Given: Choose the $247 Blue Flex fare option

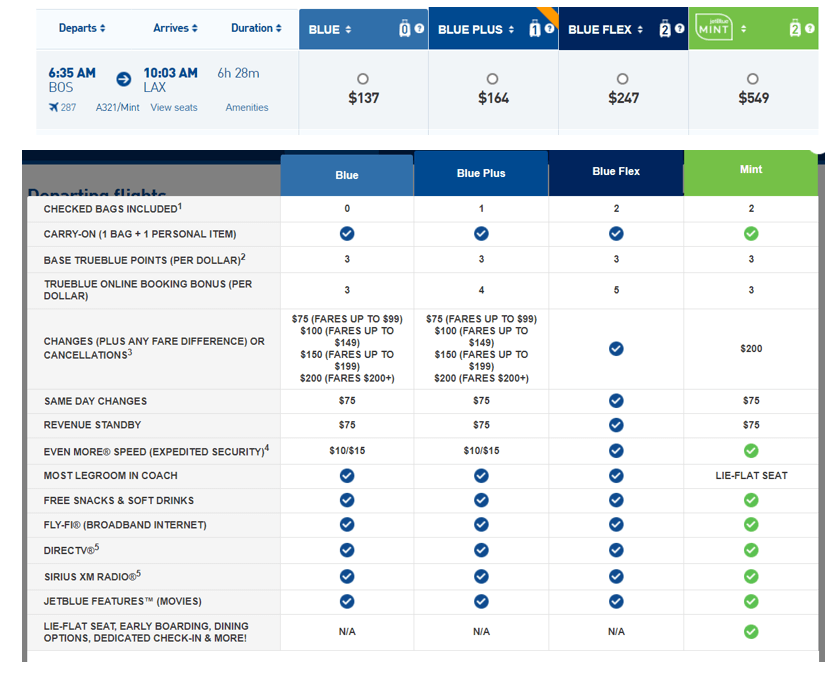Looking at the screenshot, I should coord(623,79).
